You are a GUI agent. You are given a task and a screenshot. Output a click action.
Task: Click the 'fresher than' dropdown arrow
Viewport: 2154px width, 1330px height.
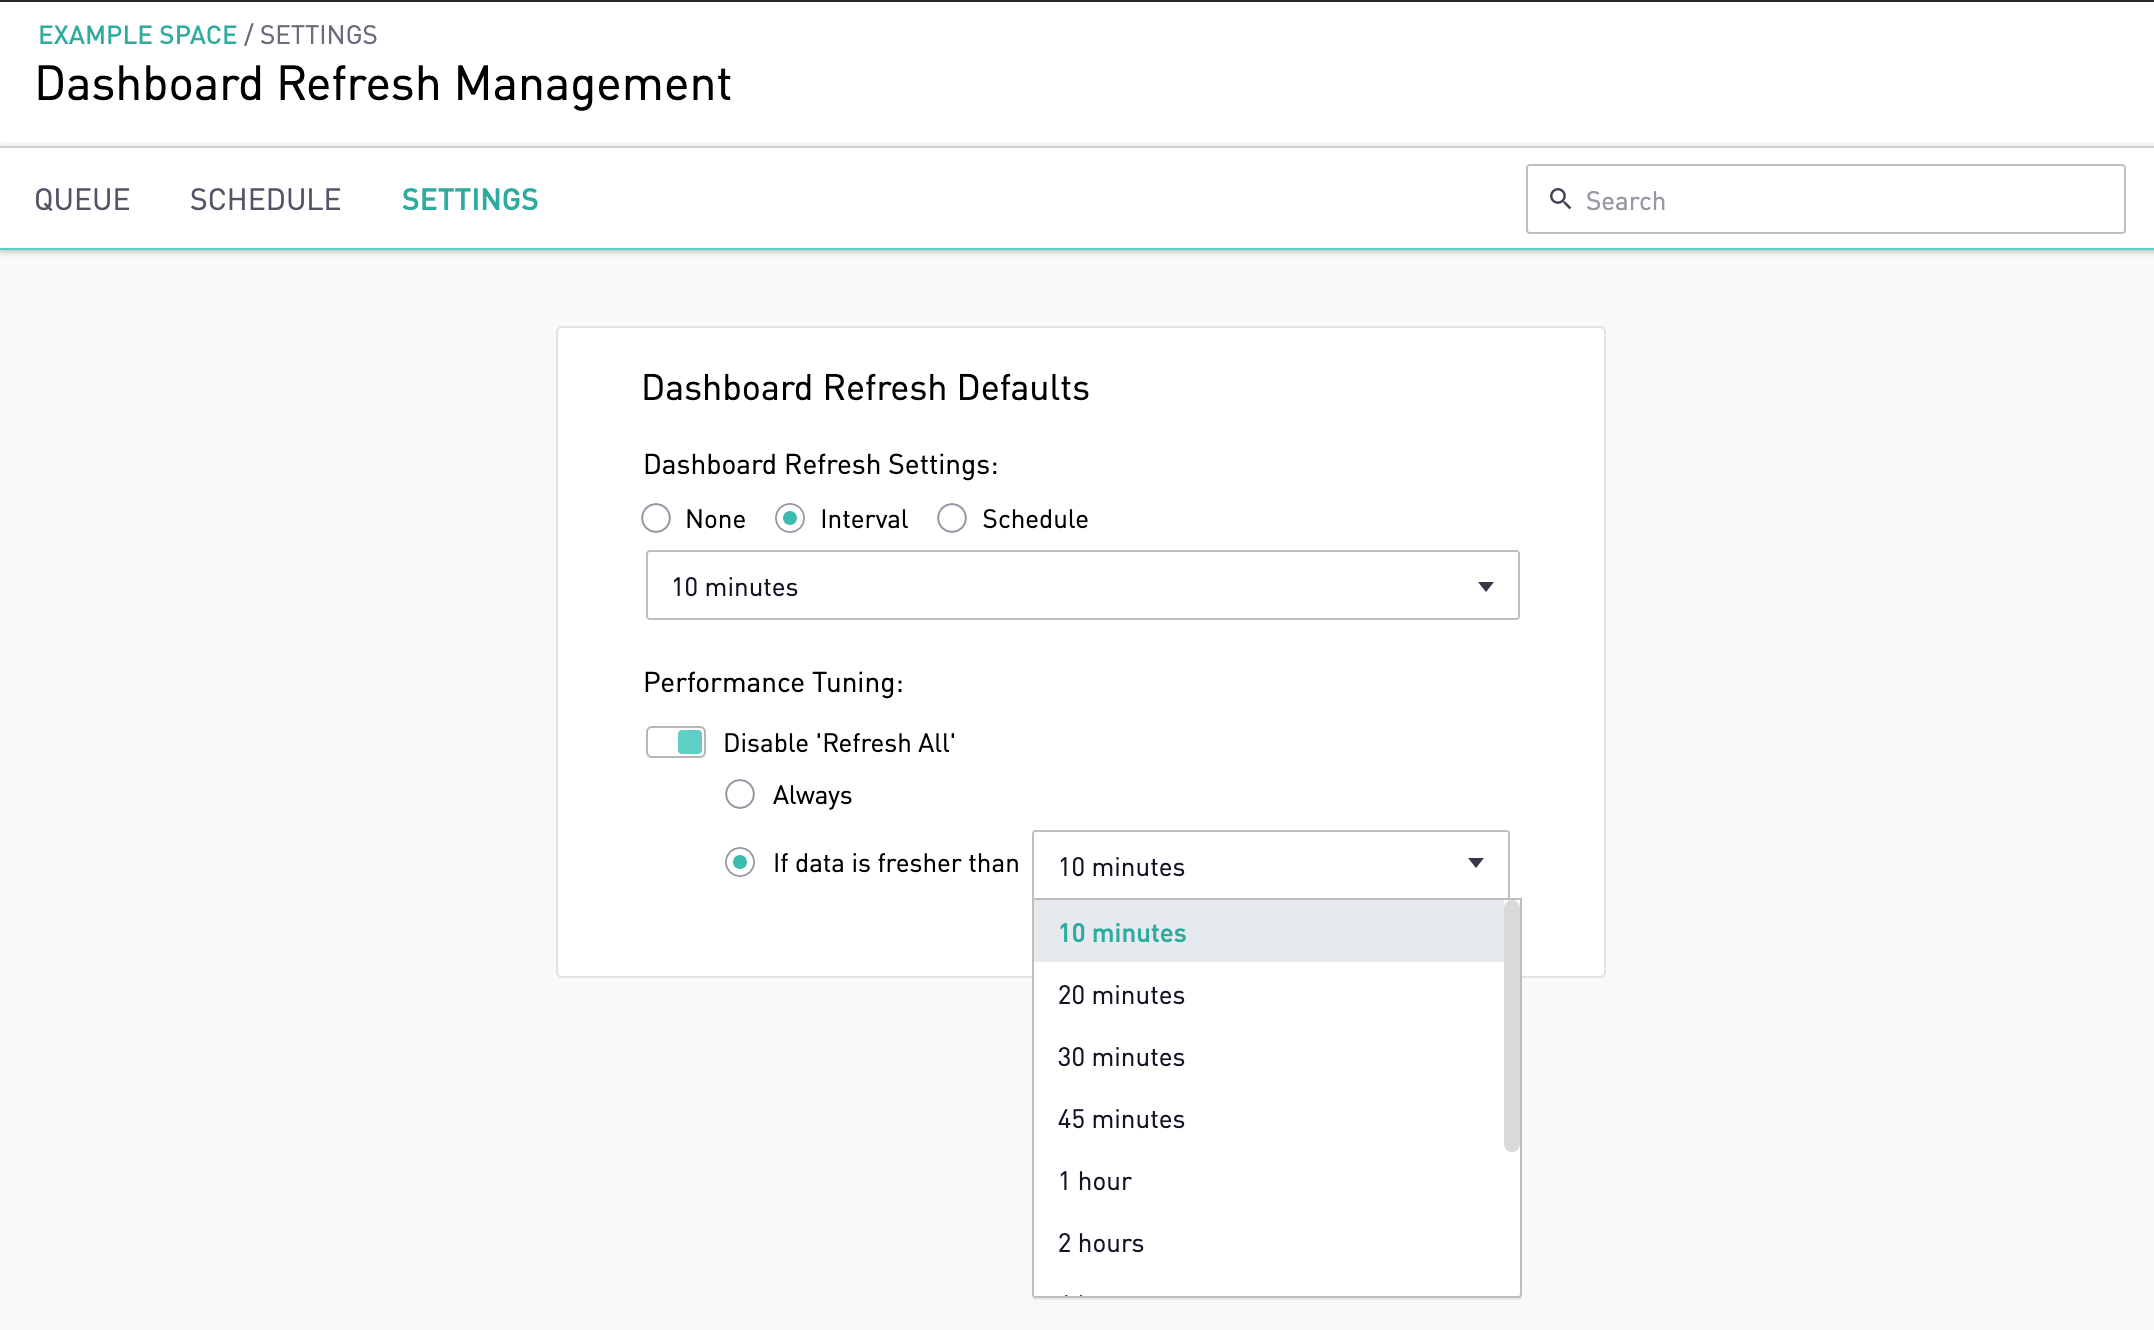pos(1475,863)
